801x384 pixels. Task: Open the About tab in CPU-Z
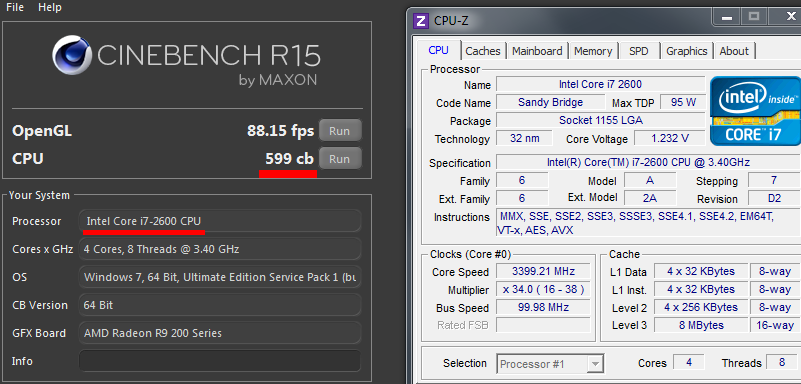click(x=734, y=51)
